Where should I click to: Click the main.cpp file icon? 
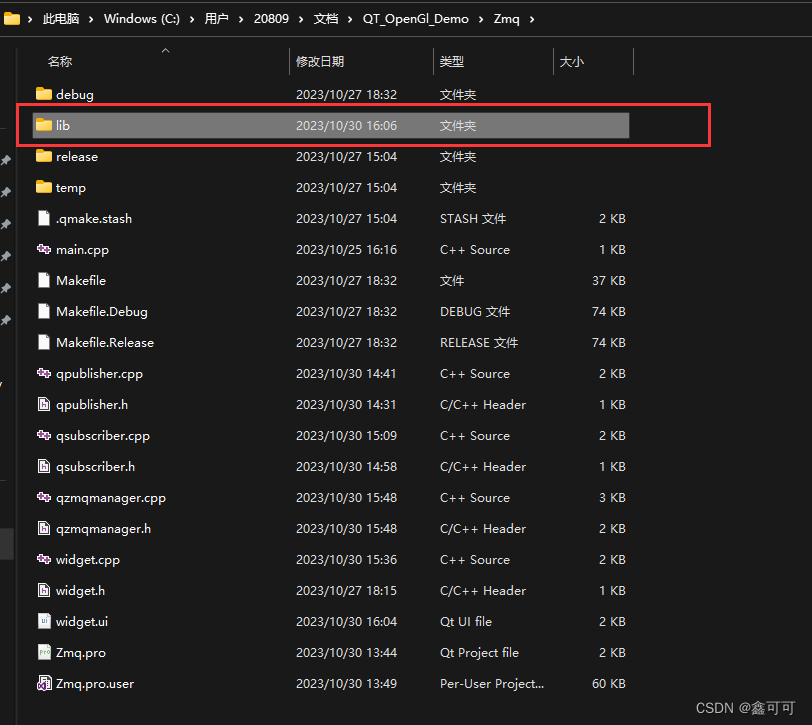[44, 250]
